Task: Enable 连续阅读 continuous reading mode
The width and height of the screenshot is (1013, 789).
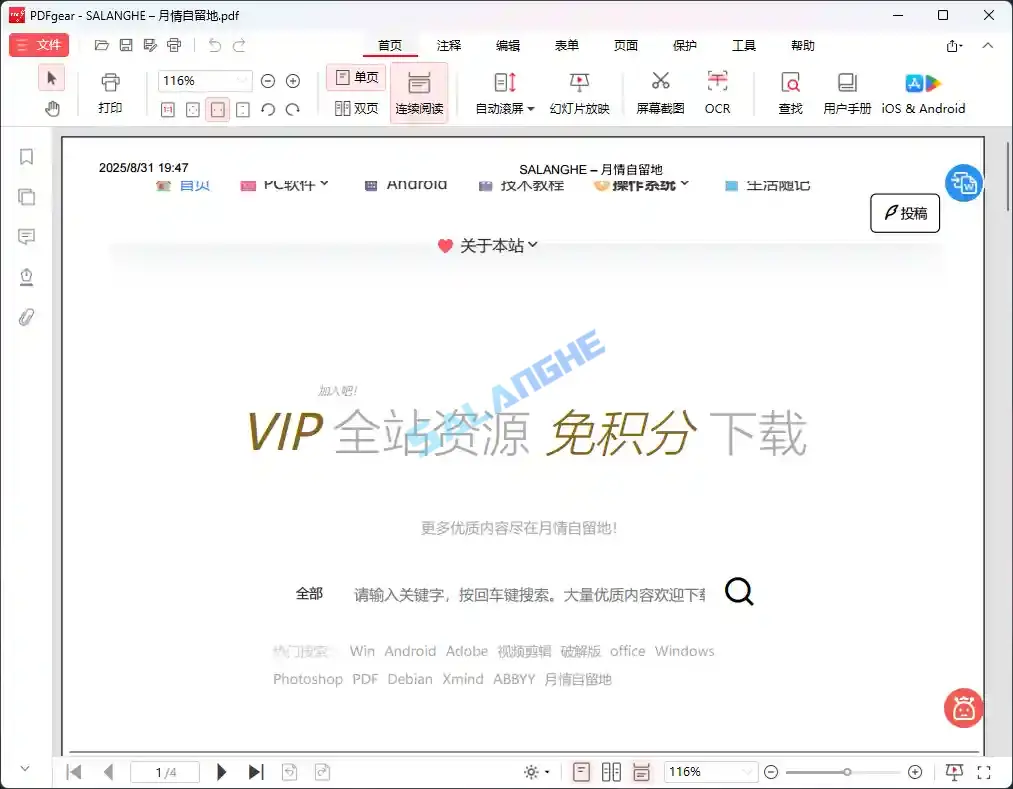Action: [x=419, y=92]
